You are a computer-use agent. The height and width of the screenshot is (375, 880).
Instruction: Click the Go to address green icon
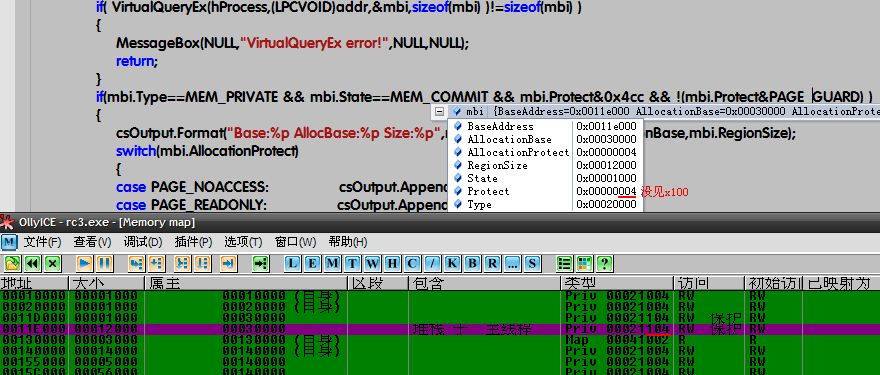(x=260, y=263)
